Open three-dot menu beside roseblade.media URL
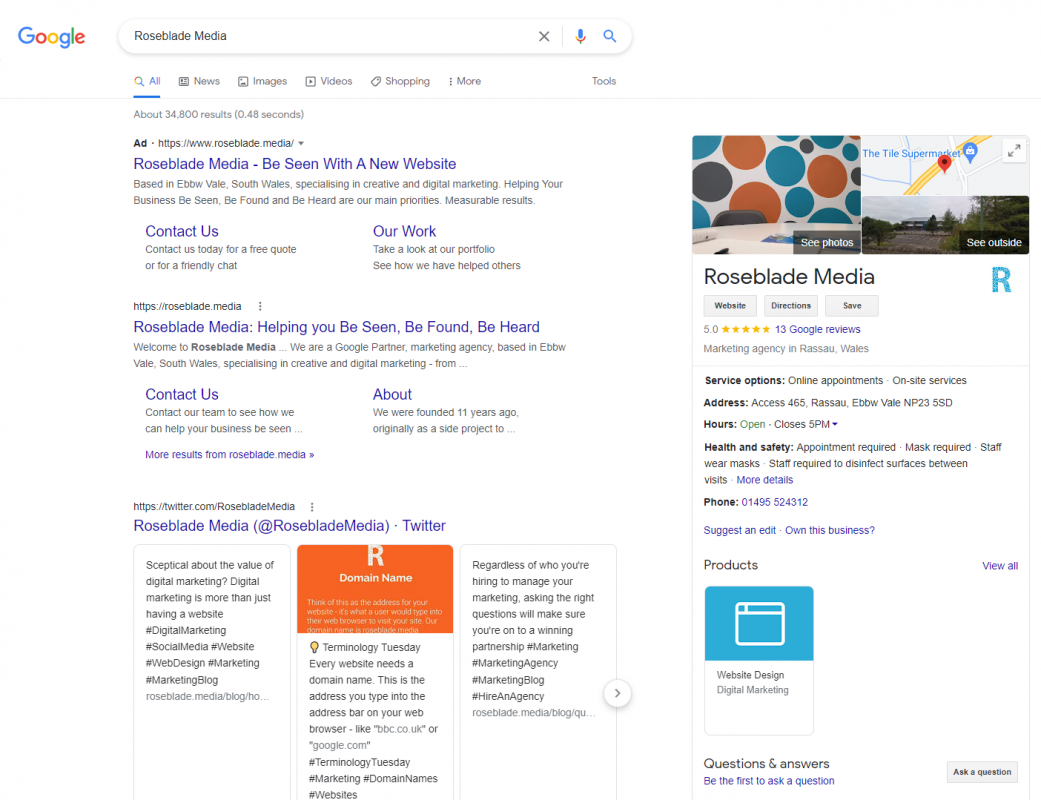Viewport: 1041px width, 800px height. tap(260, 306)
